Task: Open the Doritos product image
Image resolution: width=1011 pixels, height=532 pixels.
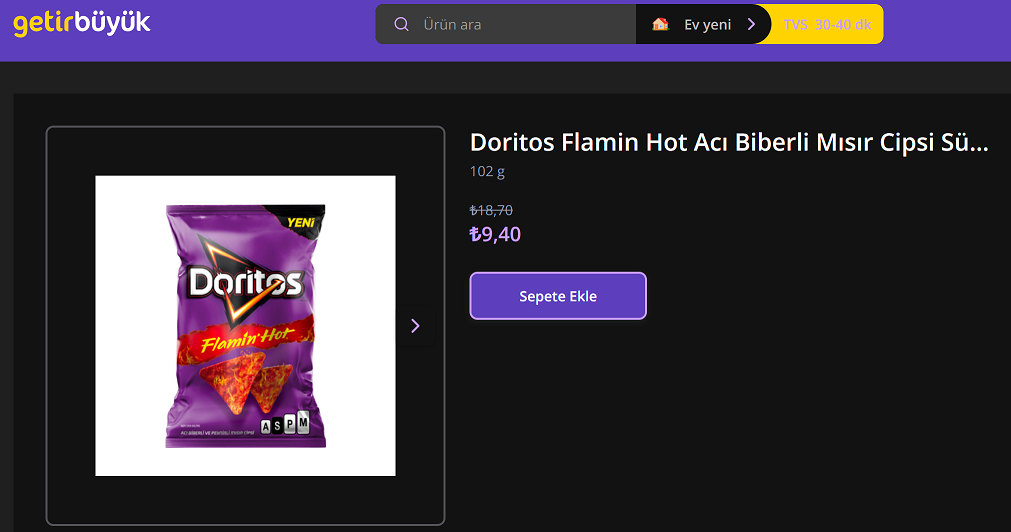Action: [x=246, y=326]
